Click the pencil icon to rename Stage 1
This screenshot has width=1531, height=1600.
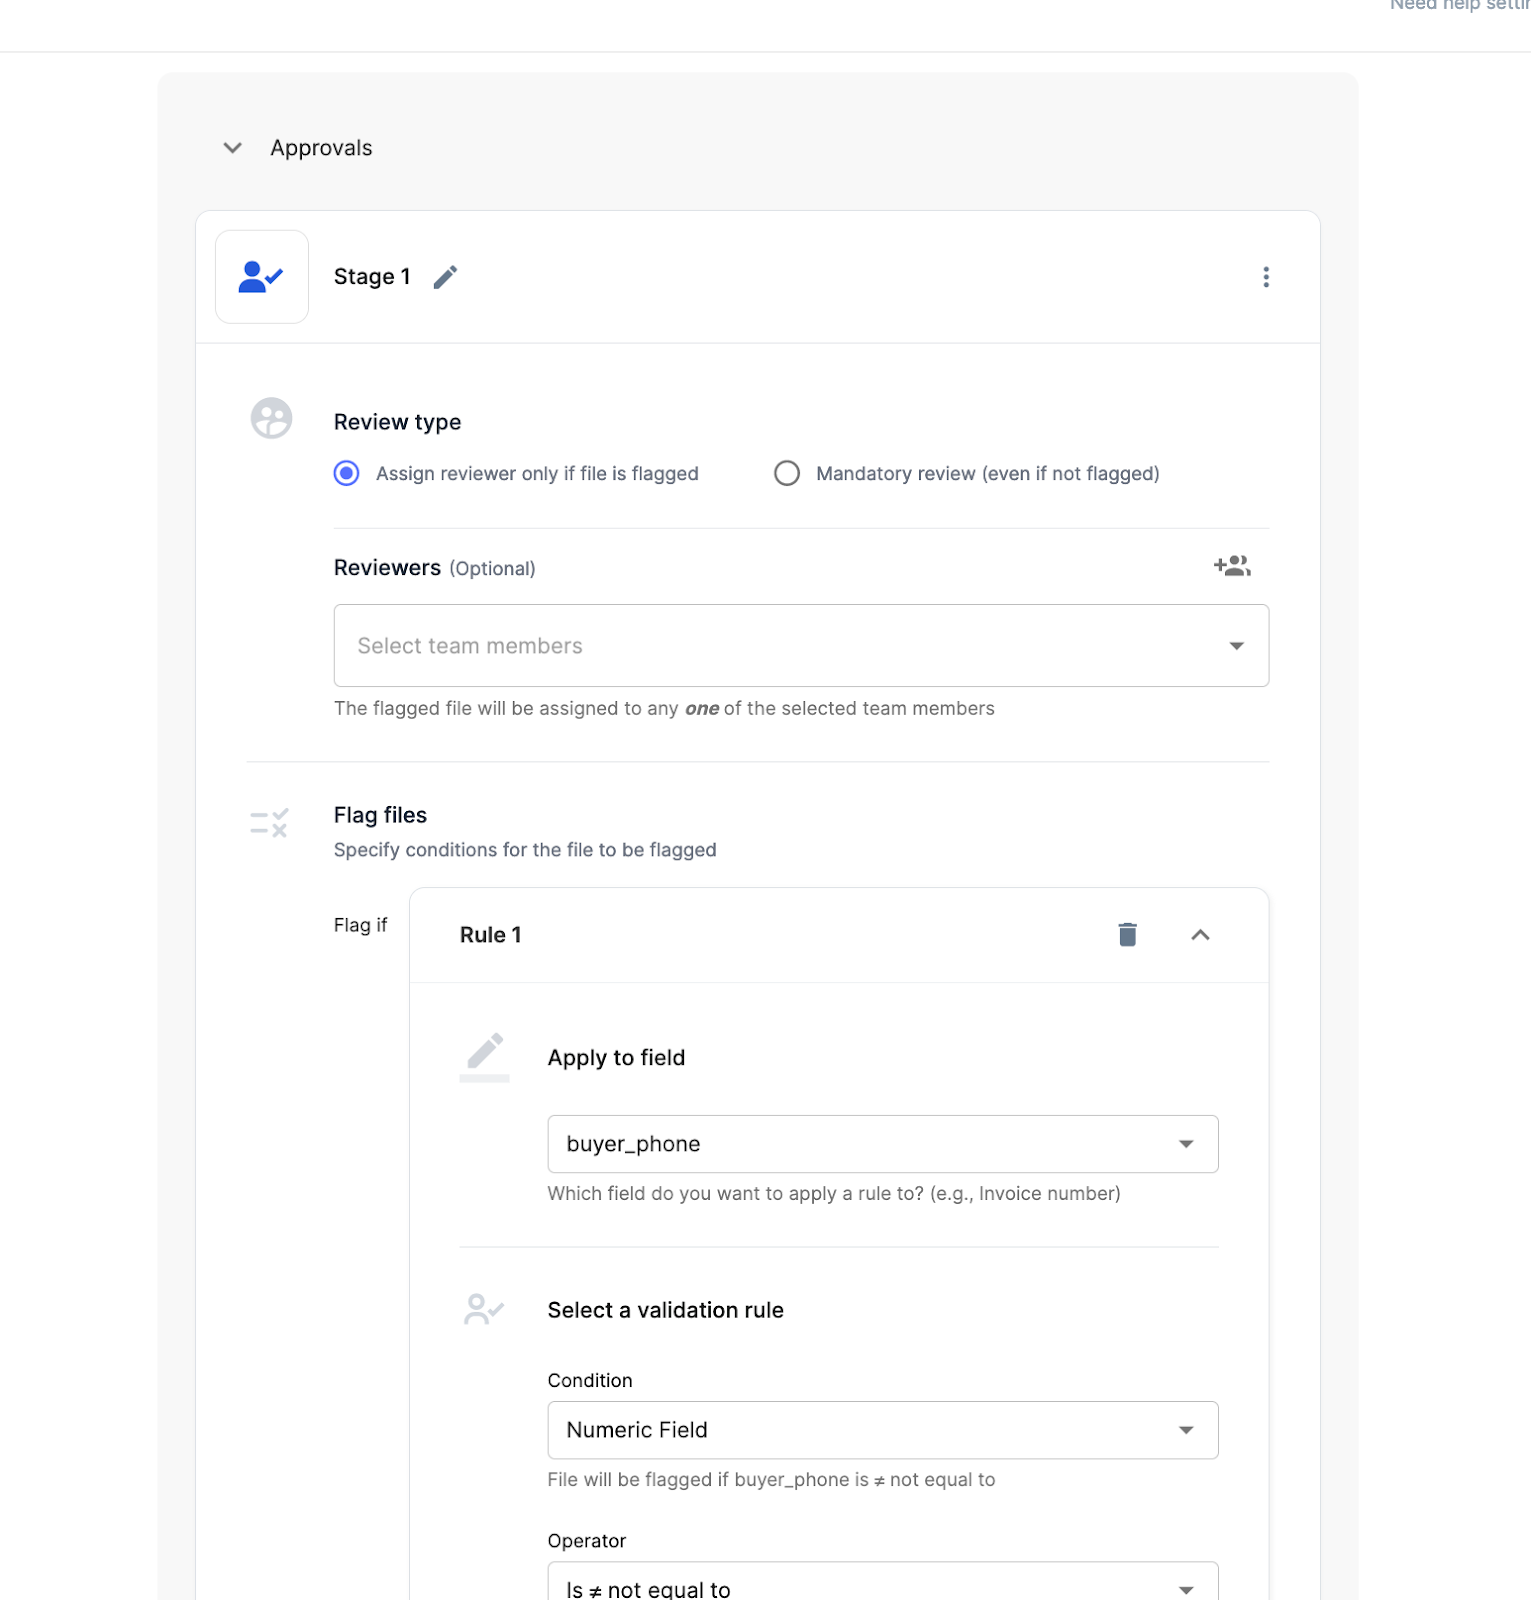point(445,277)
